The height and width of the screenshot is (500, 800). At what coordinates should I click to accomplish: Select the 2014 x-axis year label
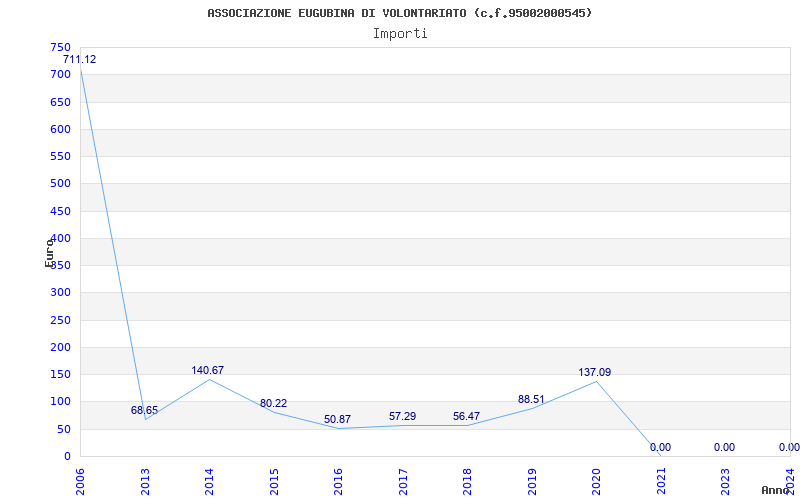click(210, 482)
